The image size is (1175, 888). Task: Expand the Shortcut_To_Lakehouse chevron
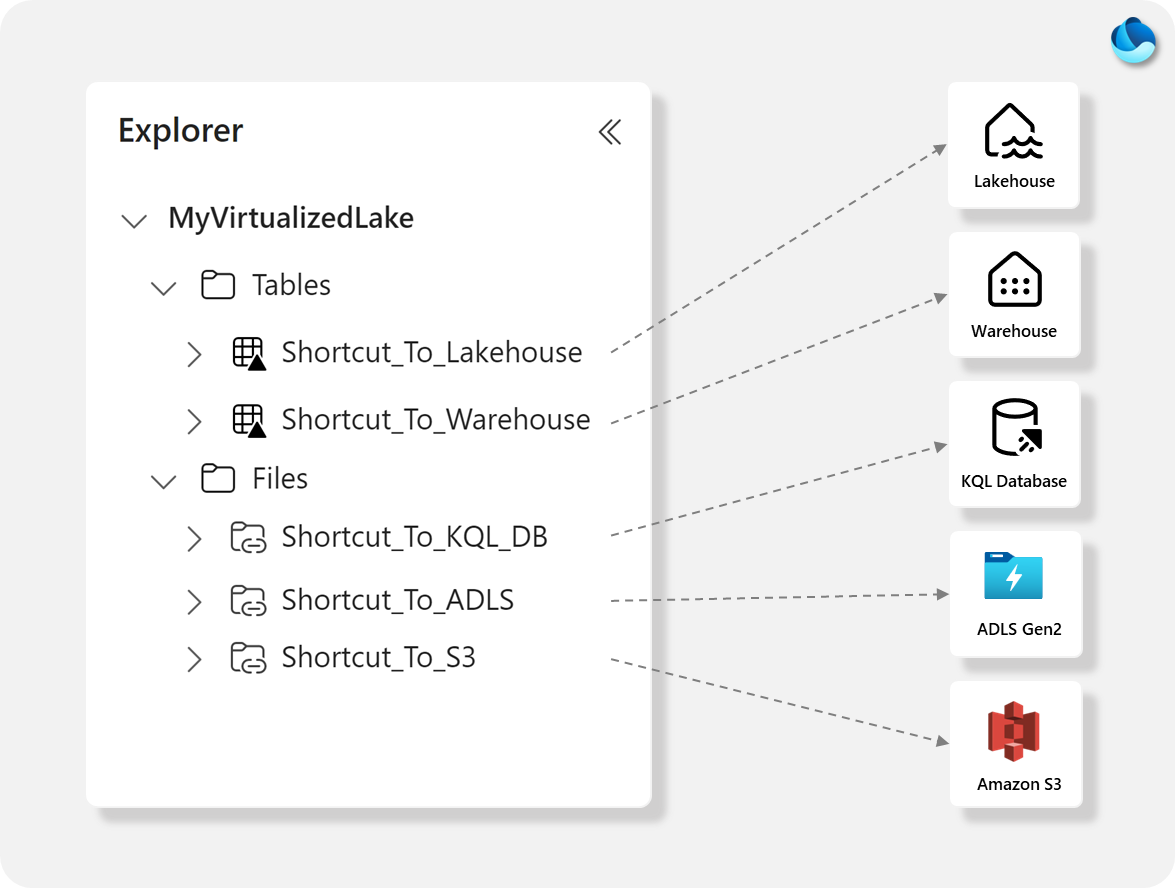(x=194, y=354)
